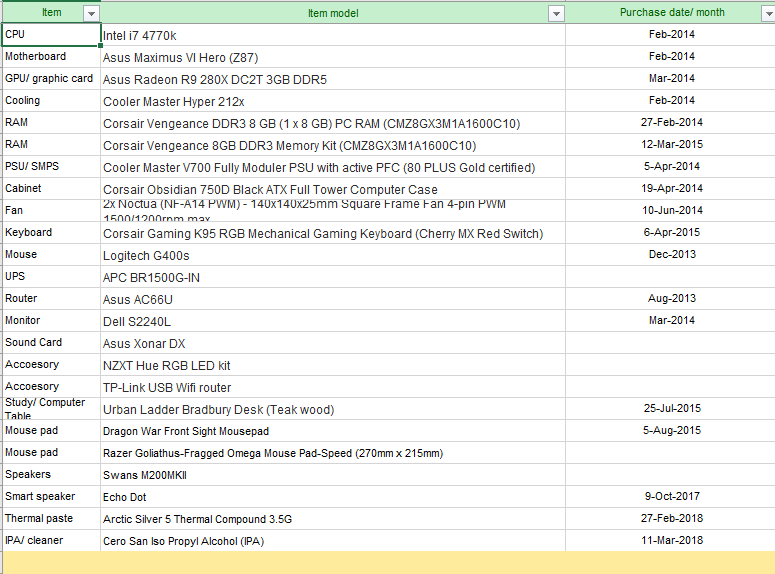Image resolution: width=775 pixels, height=574 pixels.
Task: Click the Dec-2013 date cell
Action: click(672, 255)
